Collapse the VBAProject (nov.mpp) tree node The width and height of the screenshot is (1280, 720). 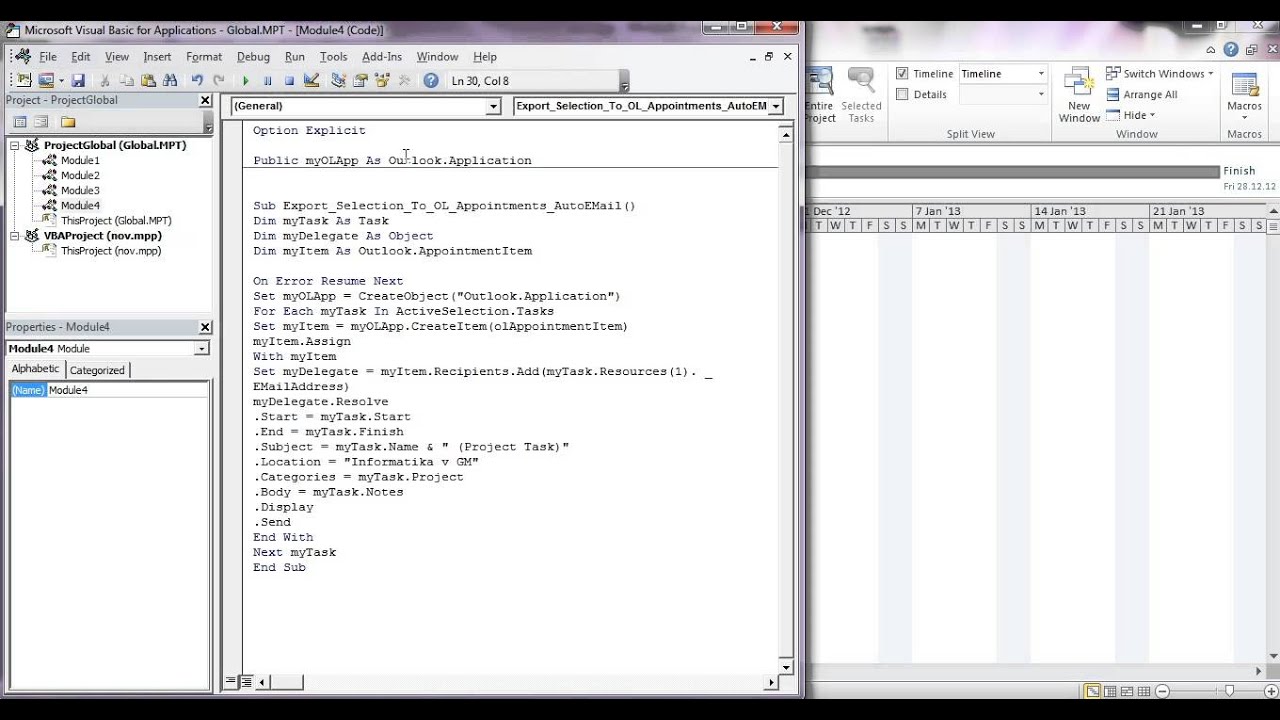[15, 236]
